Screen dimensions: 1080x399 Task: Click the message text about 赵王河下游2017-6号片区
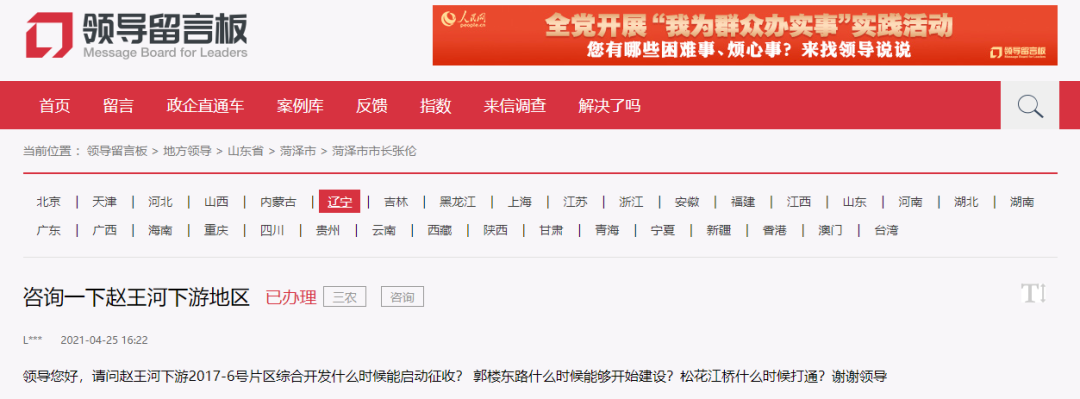pyautogui.click(x=455, y=377)
